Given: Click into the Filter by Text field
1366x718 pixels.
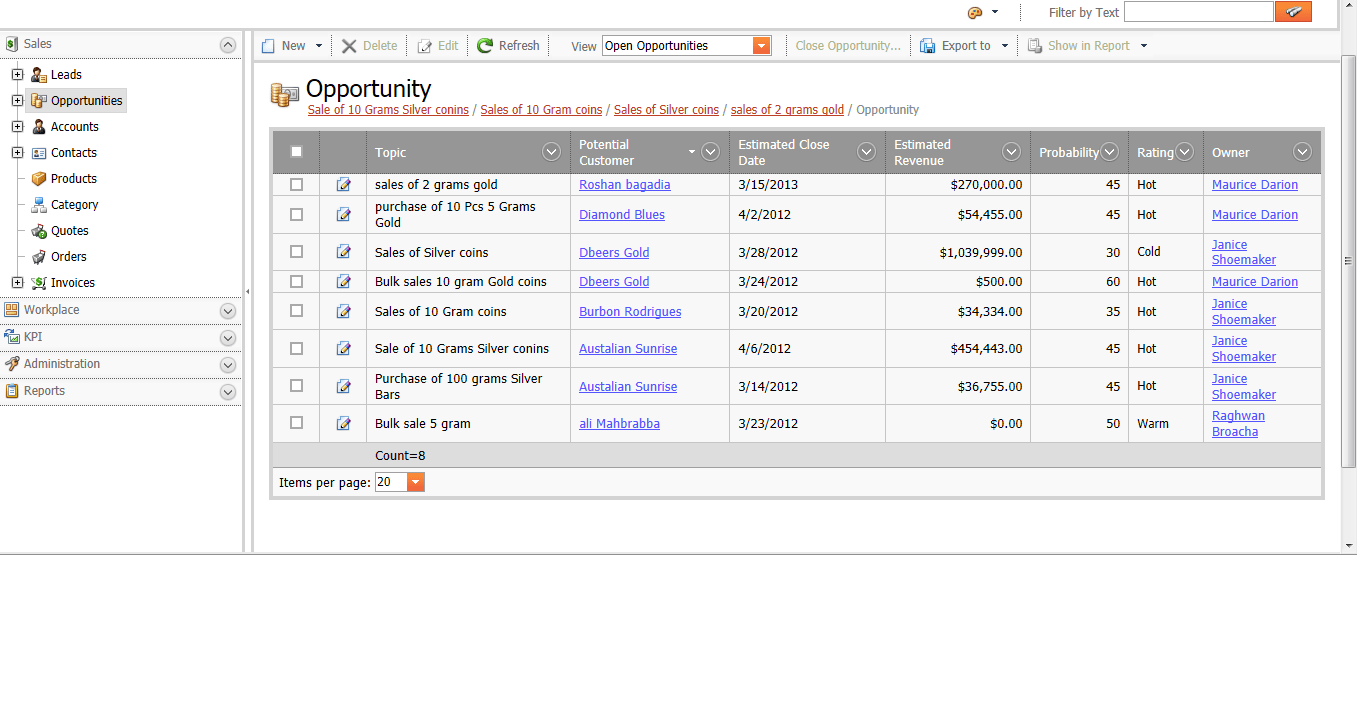Looking at the screenshot, I should click(1197, 12).
